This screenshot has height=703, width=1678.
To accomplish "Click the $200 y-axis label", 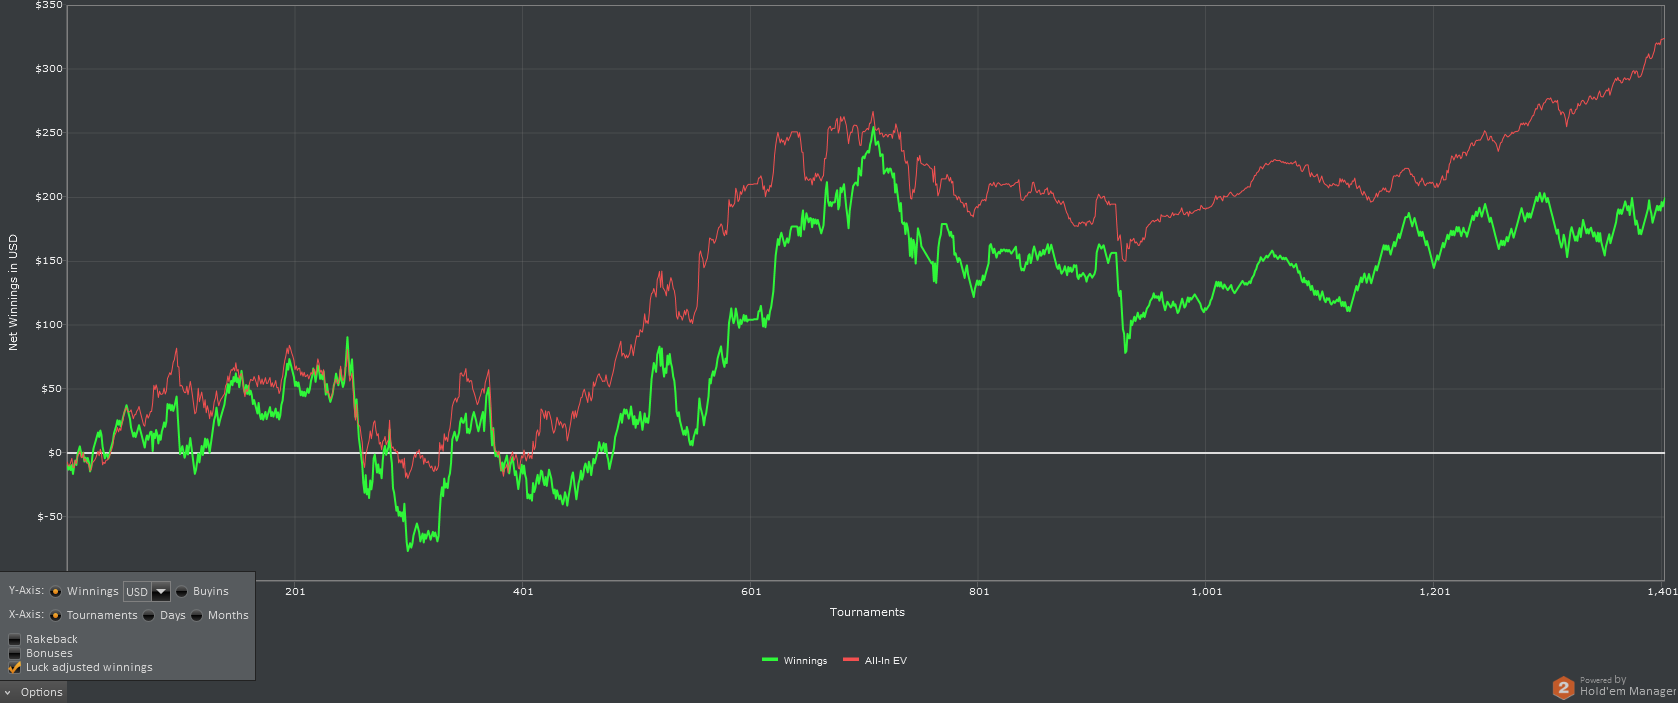I will [x=49, y=197].
